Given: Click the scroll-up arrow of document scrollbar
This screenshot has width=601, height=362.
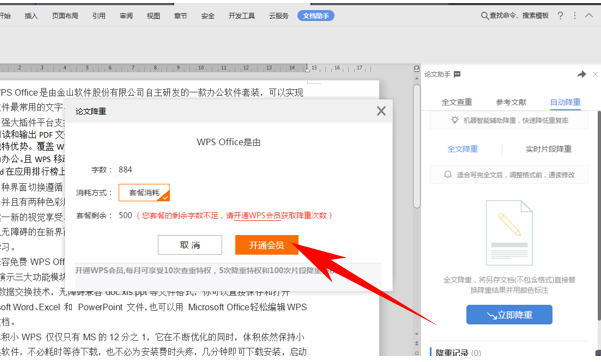Looking at the screenshot, I should click(417, 78).
